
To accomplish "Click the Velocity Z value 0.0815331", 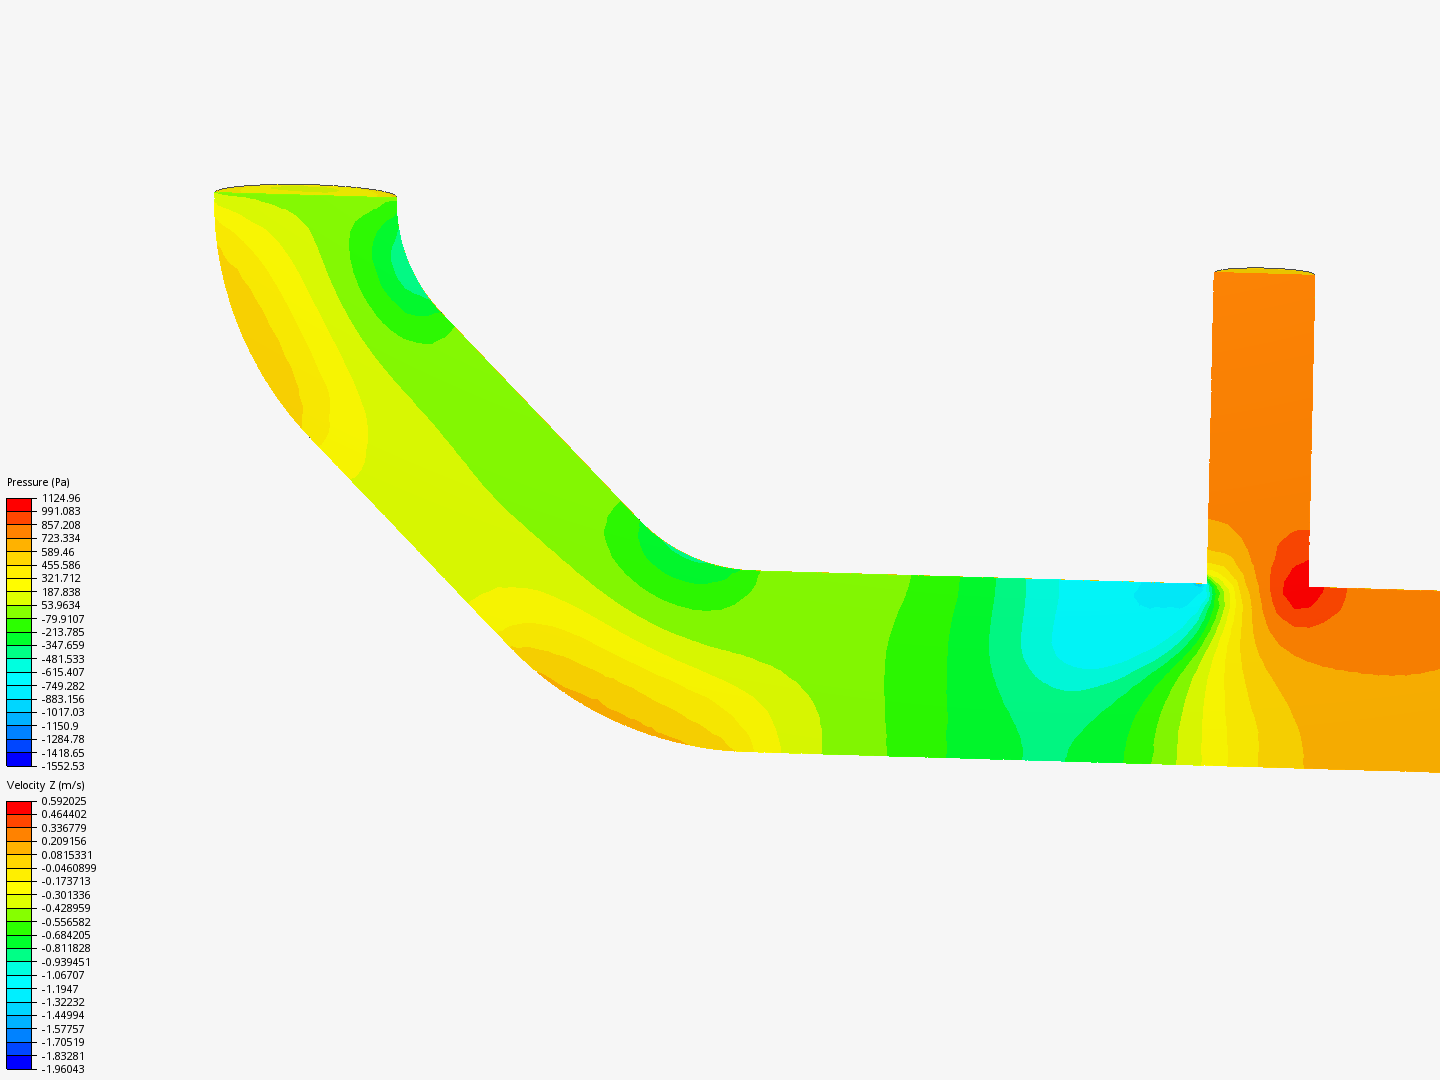I will 67,855.
